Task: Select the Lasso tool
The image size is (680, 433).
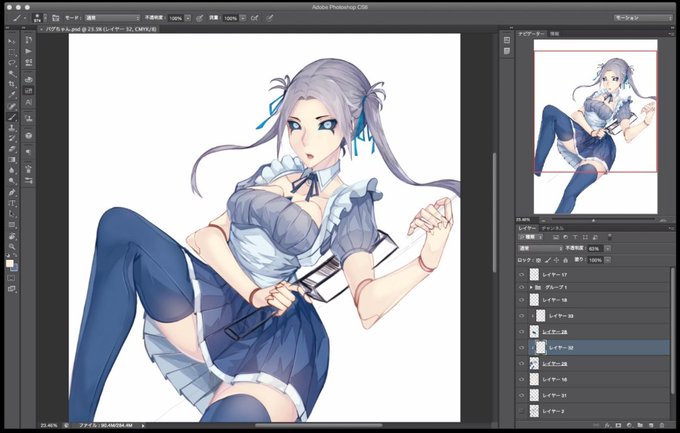Action: (12, 63)
